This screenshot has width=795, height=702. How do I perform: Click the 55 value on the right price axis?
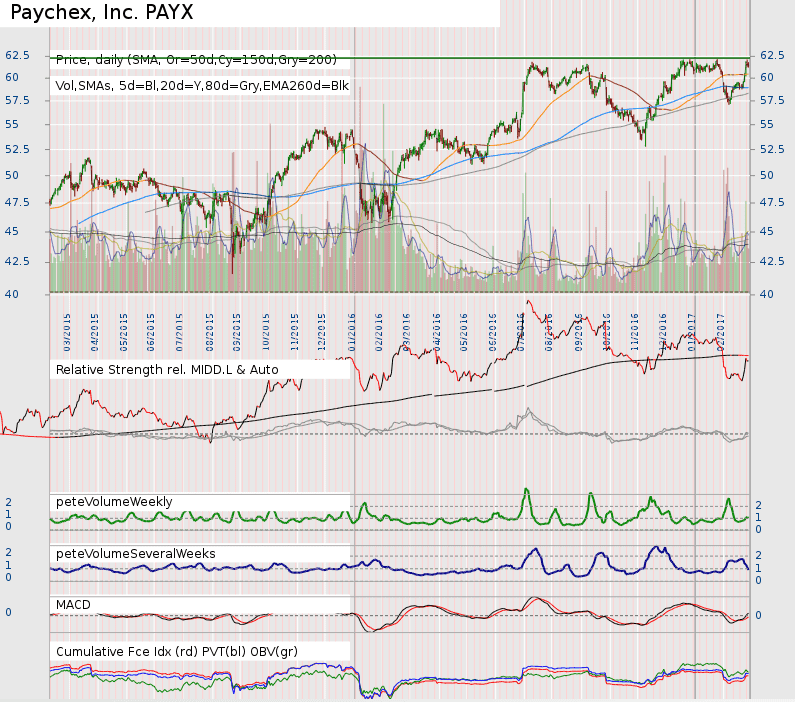pyautogui.click(x=767, y=124)
